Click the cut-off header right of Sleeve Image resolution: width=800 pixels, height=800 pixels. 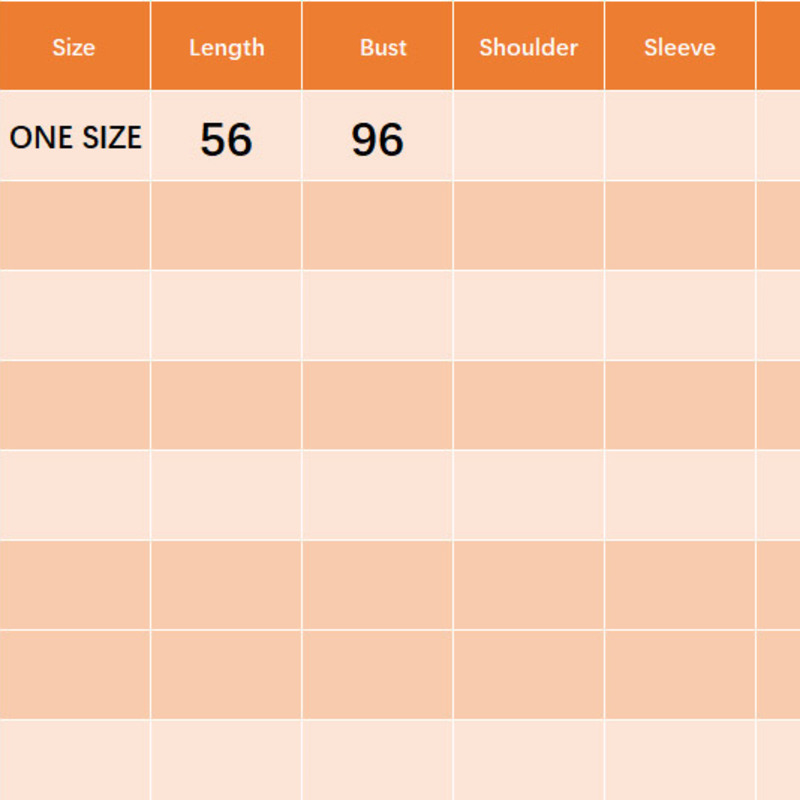[x=779, y=47]
